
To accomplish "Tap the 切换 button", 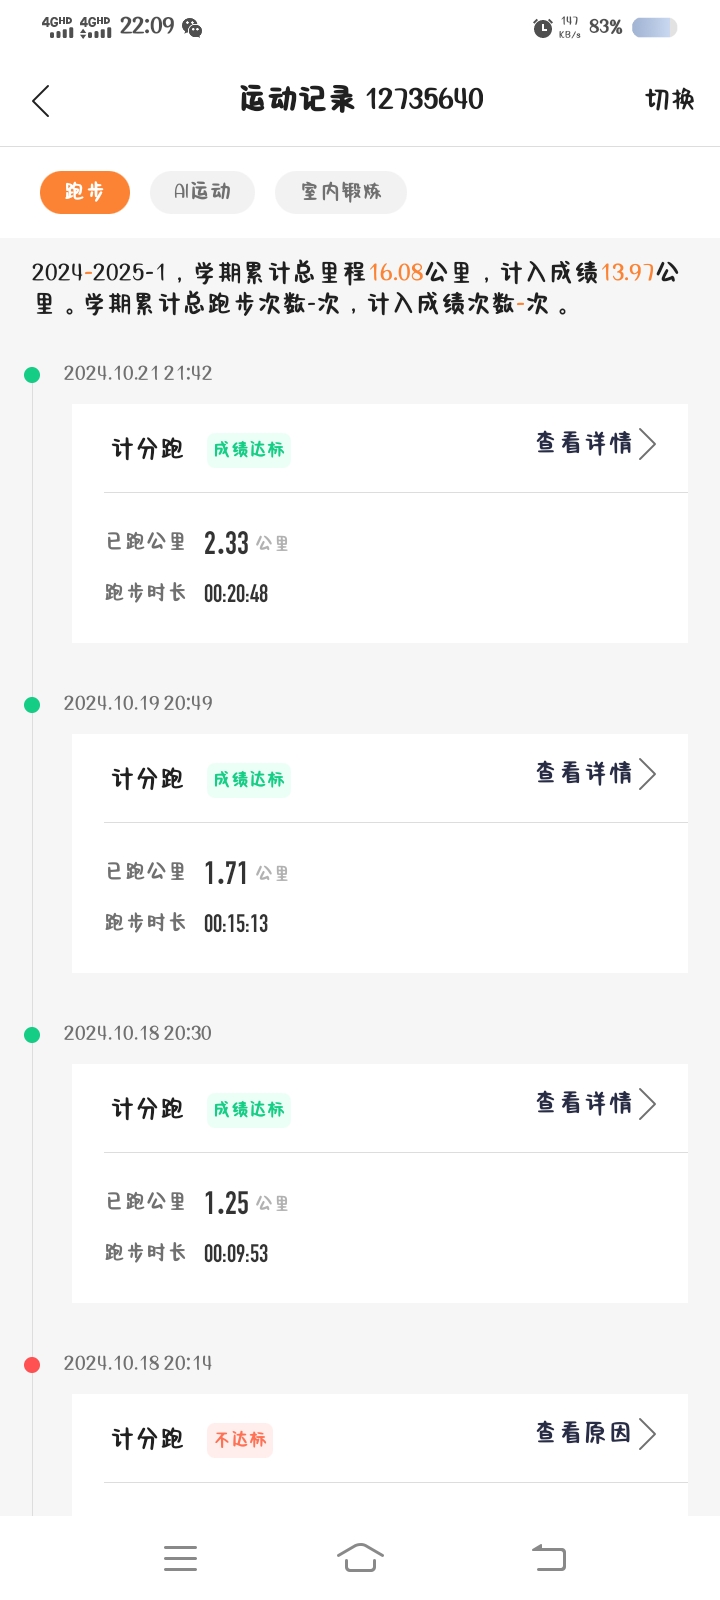I will 670,99.
